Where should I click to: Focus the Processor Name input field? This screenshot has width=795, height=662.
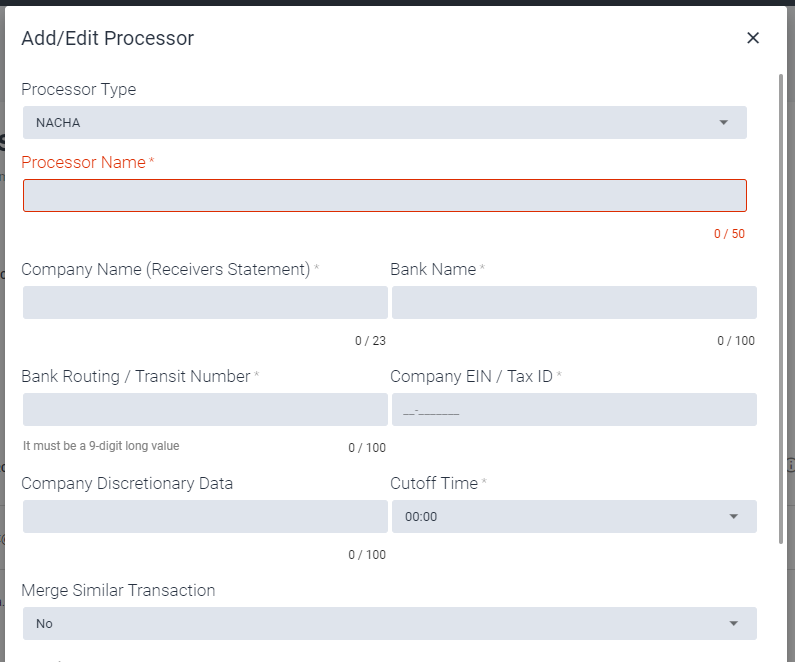click(x=384, y=196)
